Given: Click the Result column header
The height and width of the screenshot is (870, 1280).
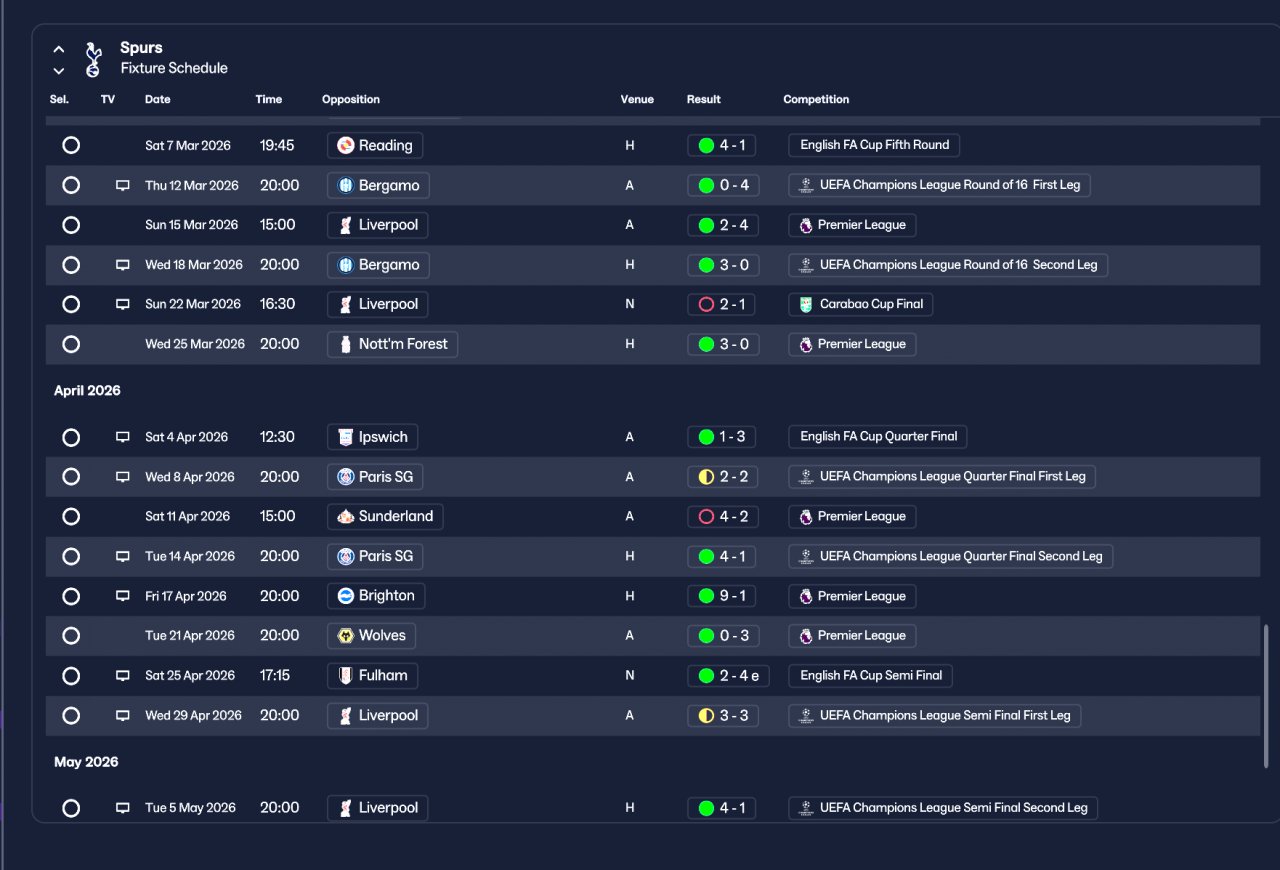Looking at the screenshot, I should (x=704, y=99).
